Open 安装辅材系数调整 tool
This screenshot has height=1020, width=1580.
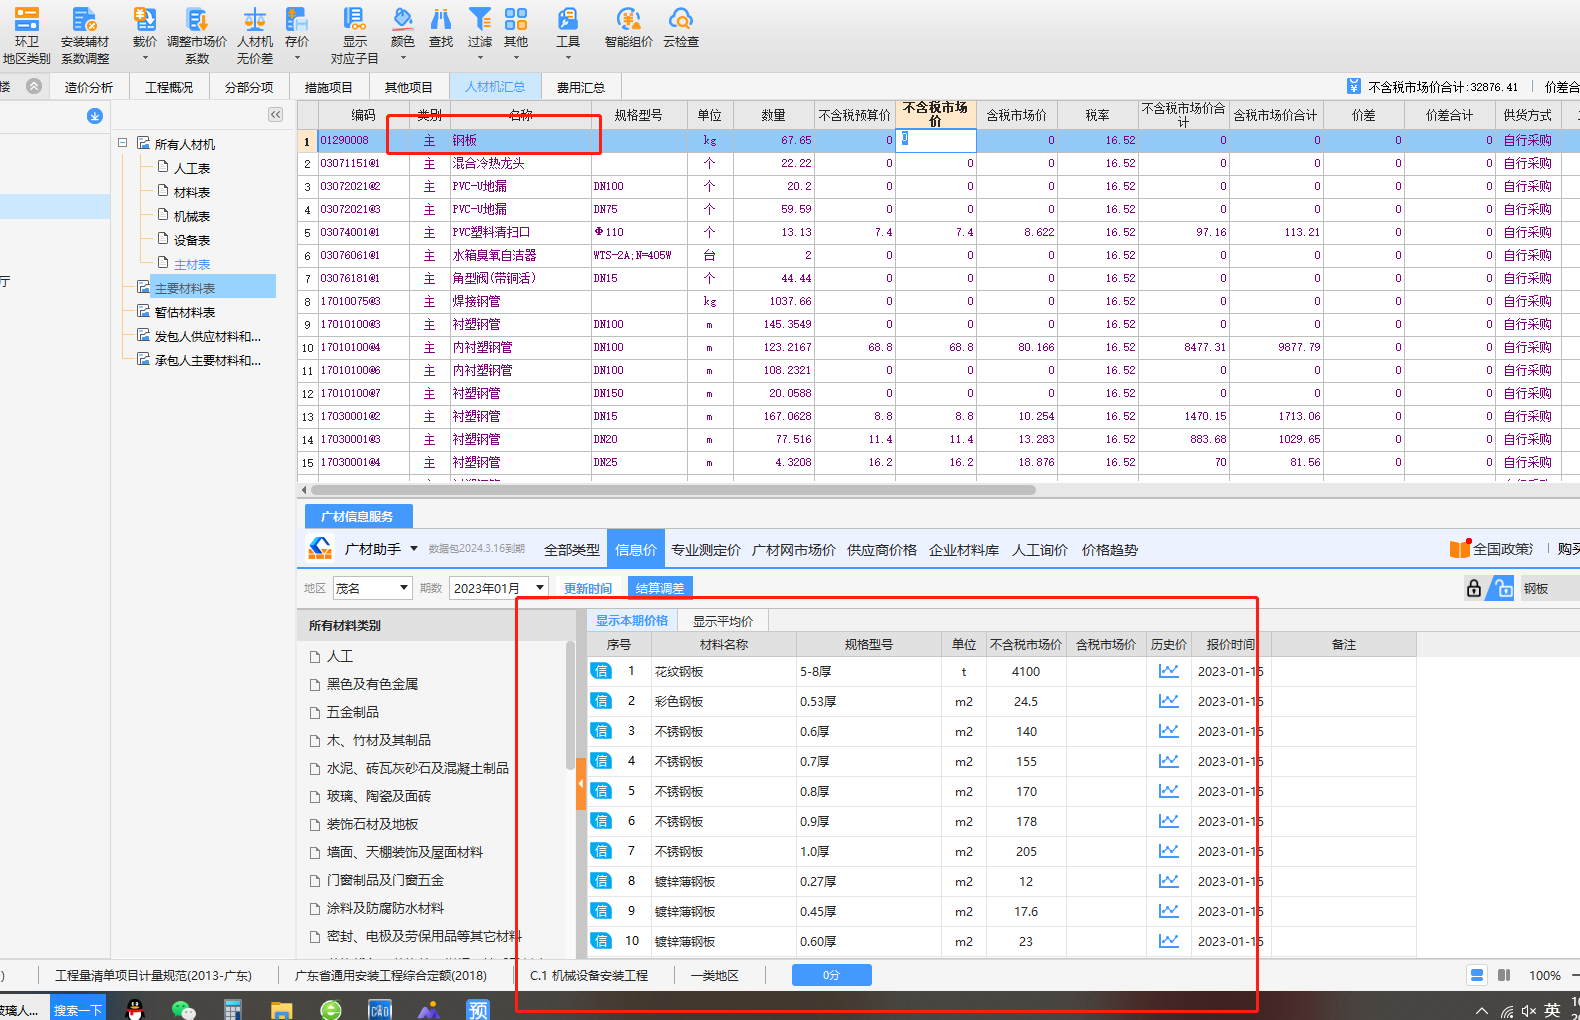[x=85, y=34]
